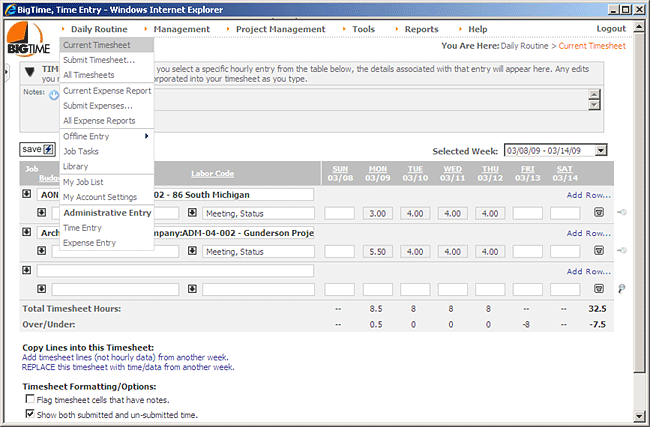Click page scrollbar up arrow
The height and width of the screenshot is (427, 650).
pos(639,27)
